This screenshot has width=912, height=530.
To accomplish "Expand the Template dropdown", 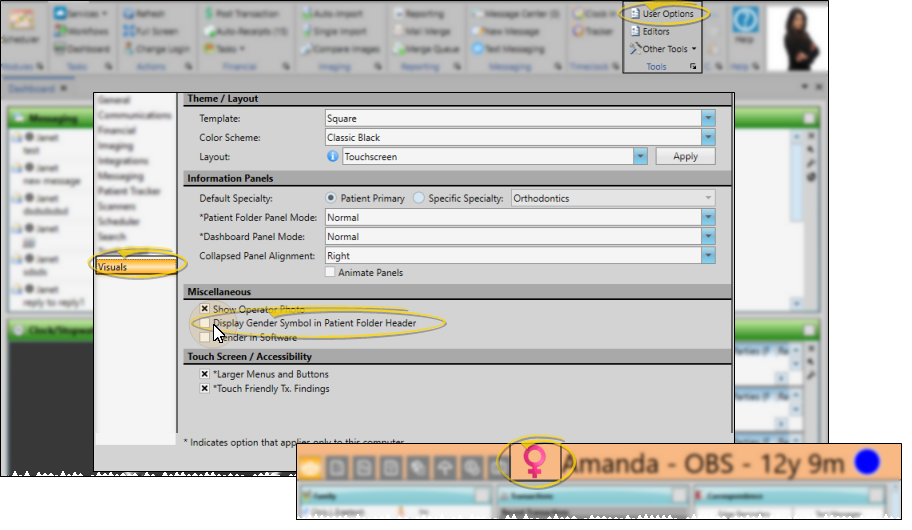I will pos(708,118).
